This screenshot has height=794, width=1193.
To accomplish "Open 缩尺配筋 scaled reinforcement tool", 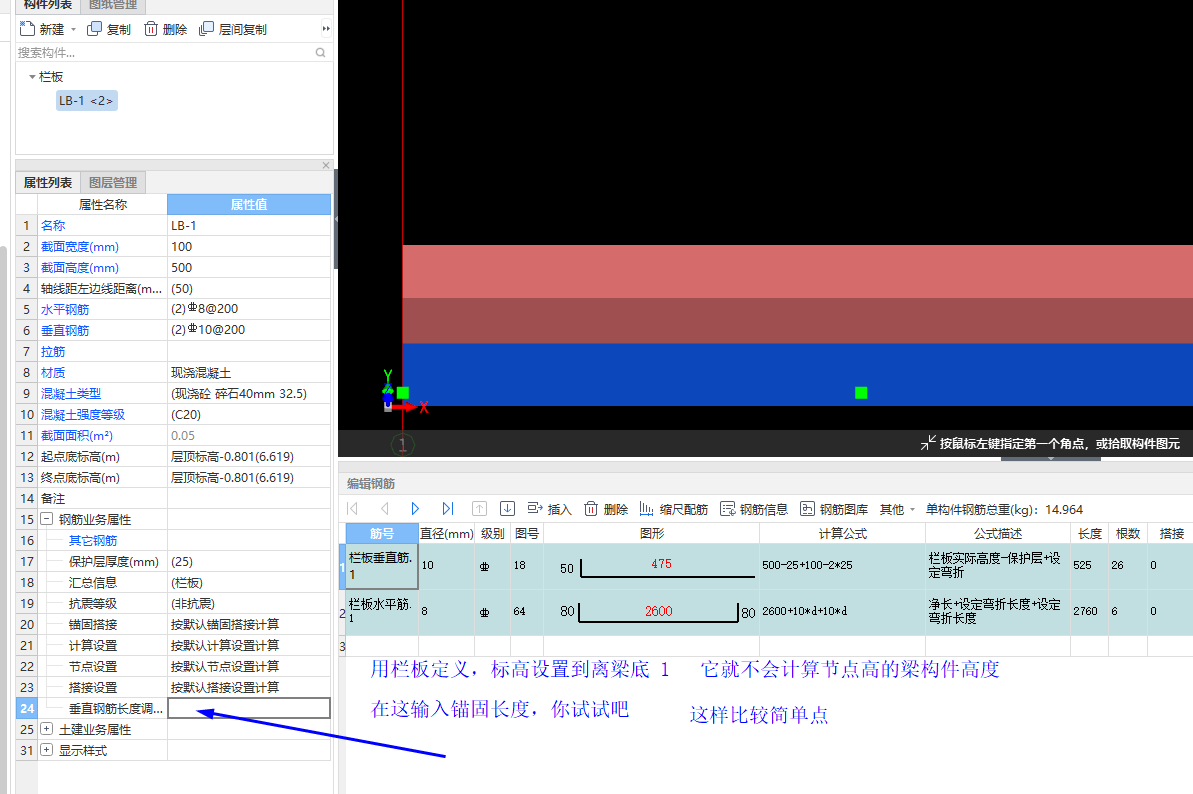I will [673, 509].
